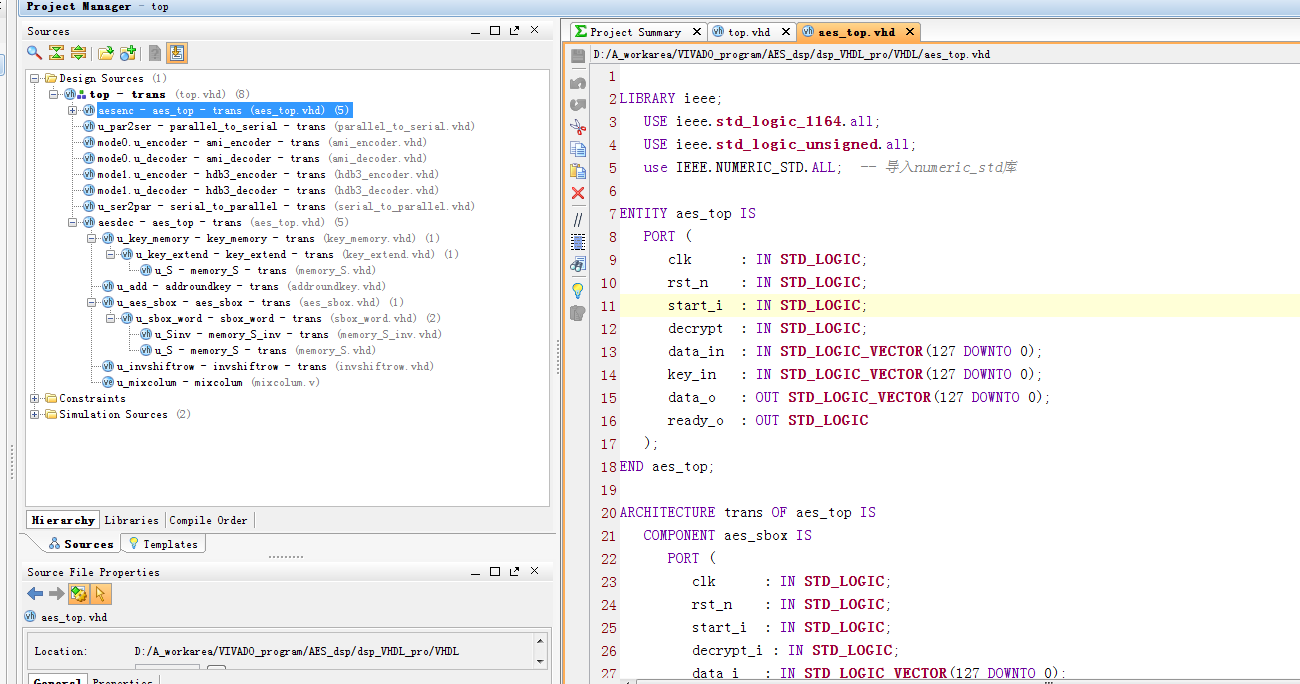Select mode1.u_encoder - hdb3_encoder row
This screenshot has height=684, width=1300.
pyautogui.click(x=261, y=174)
